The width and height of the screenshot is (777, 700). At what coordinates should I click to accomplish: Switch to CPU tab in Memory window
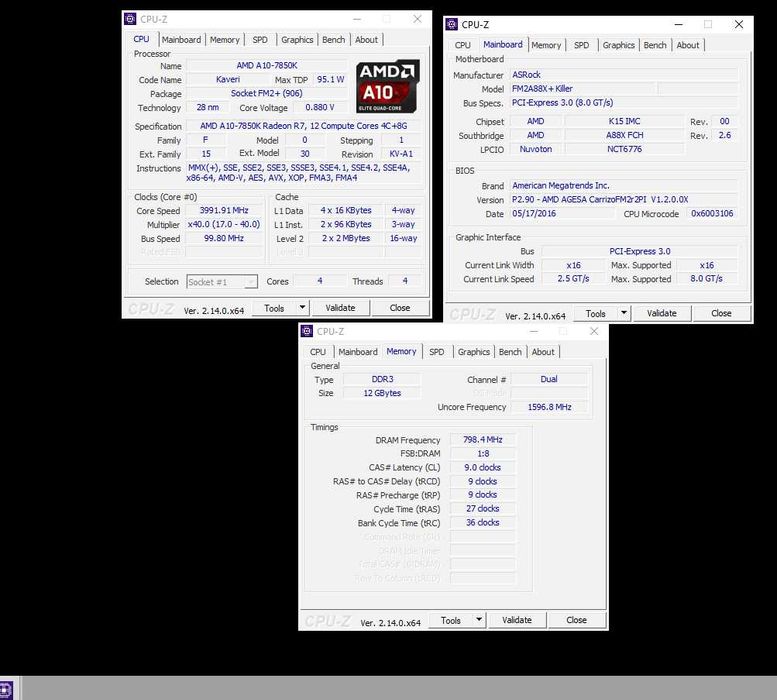pyautogui.click(x=318, y=352)
